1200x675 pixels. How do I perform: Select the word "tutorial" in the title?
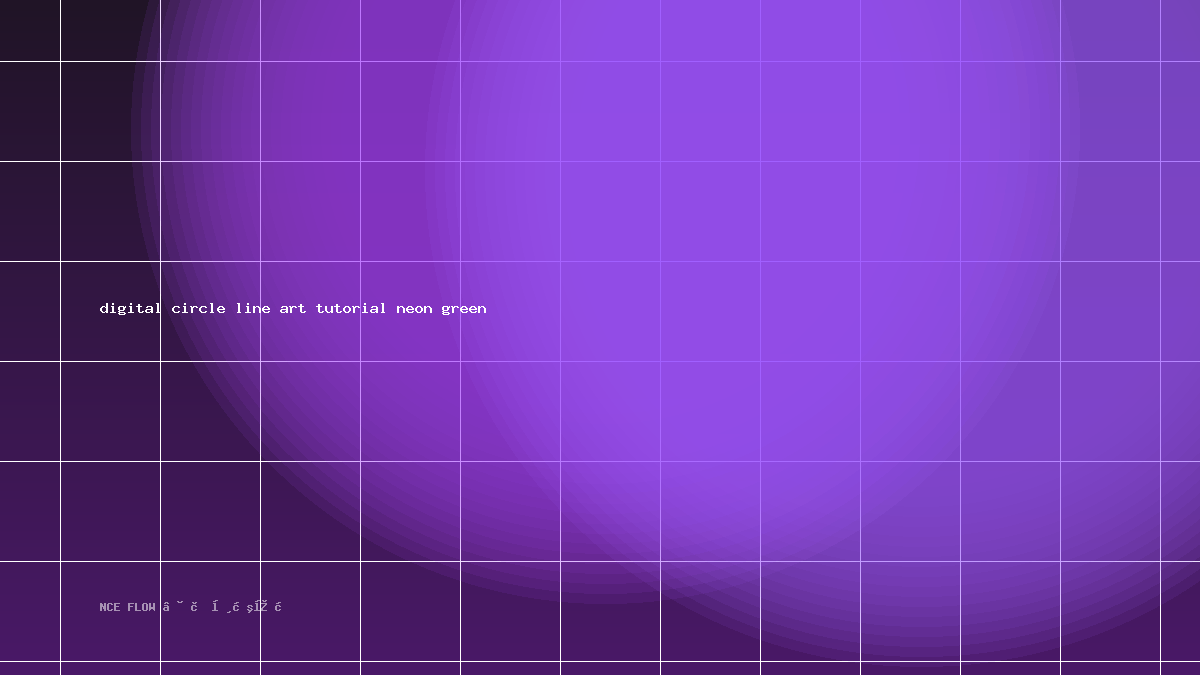pyautogui.click(x=351, y=308)
